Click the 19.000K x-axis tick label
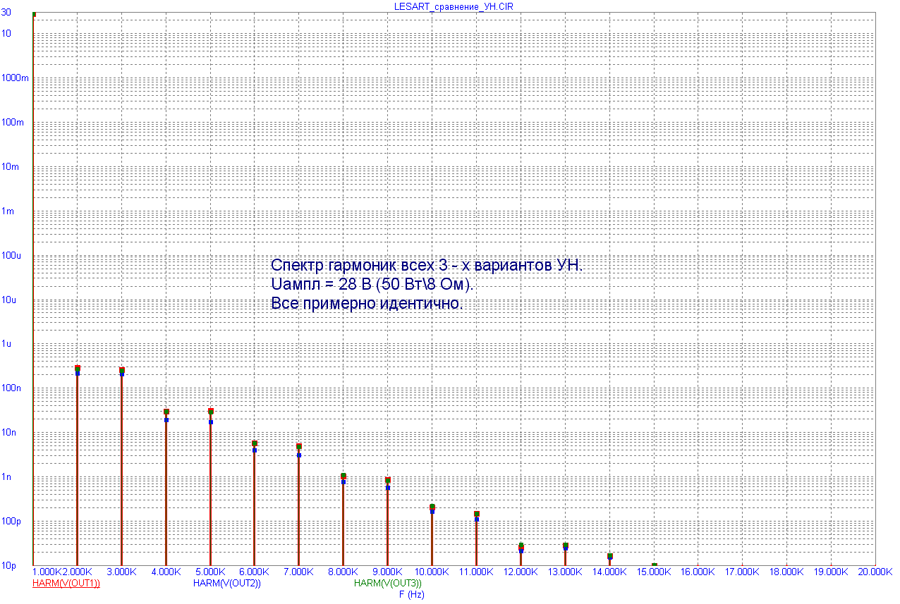Viewport: 900px width, 604px height. (x=831, y=572)
